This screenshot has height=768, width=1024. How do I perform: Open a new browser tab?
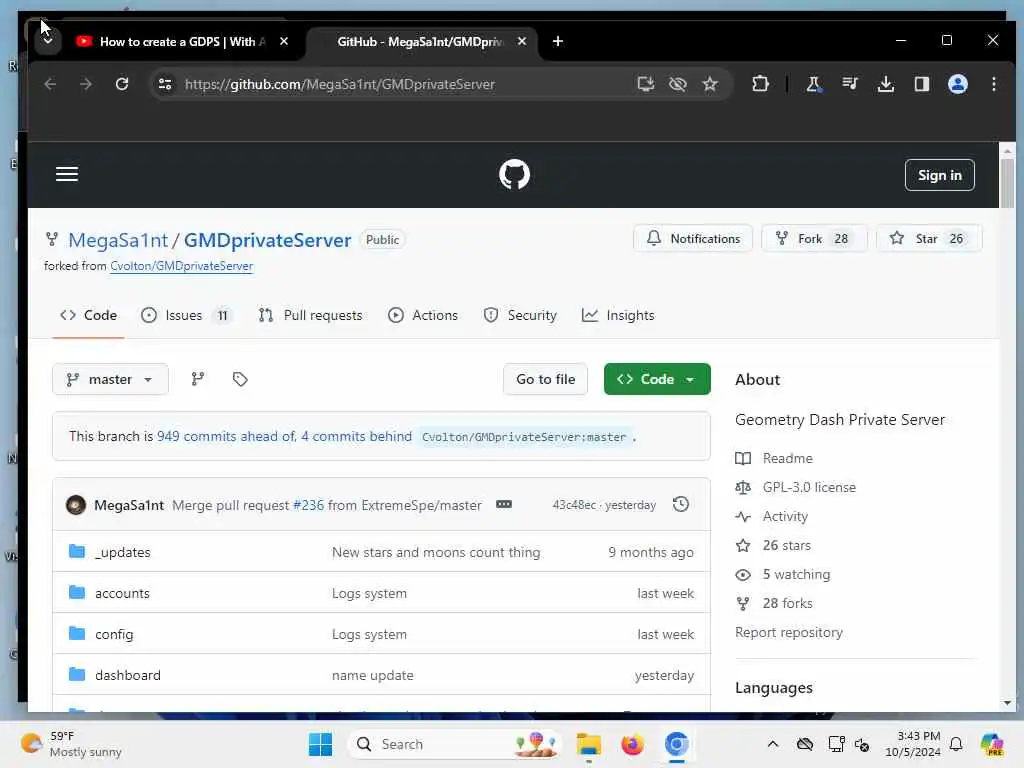[558, 42]
